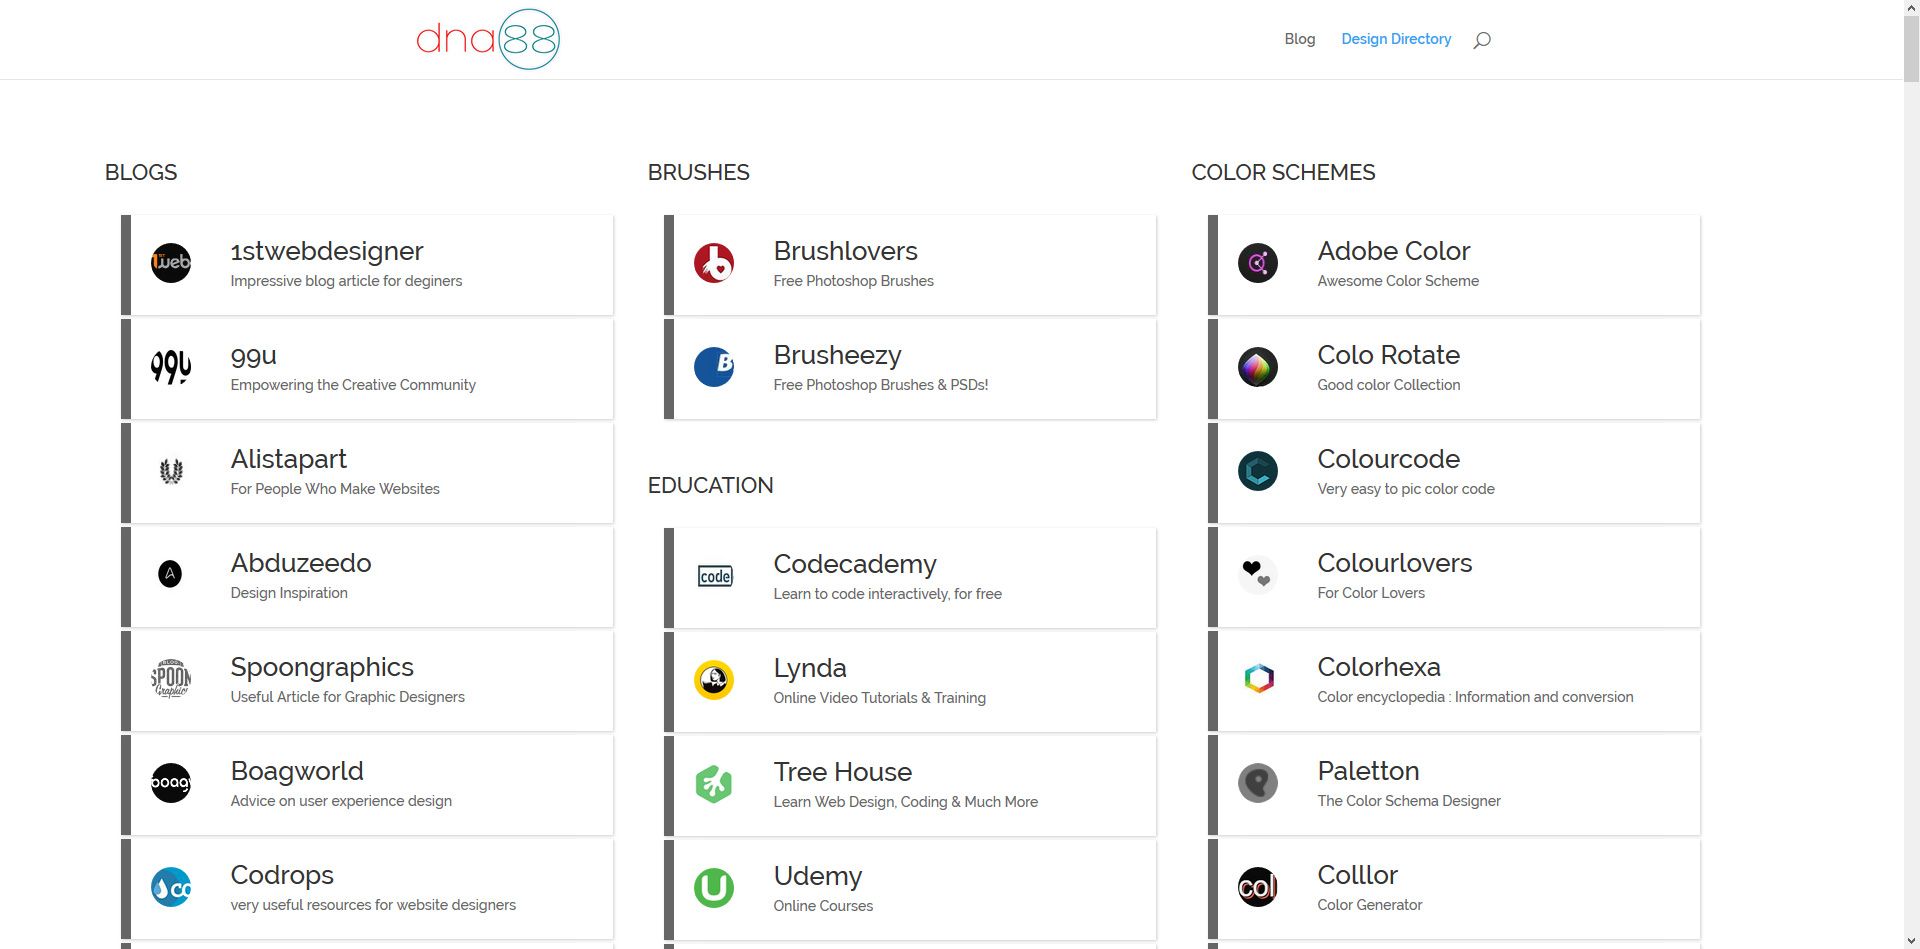This screenshot has width=1920, height=949.
Task: Open the Blog menu item
Action: (x=1299, y=39)
